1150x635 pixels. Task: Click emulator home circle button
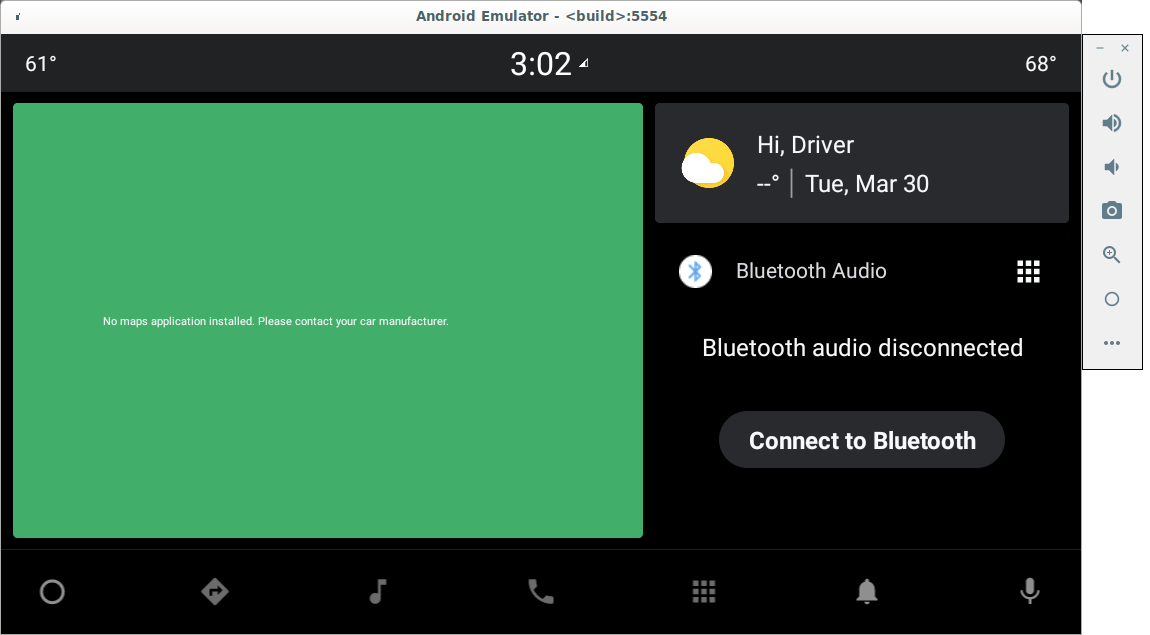(1111, 299)
